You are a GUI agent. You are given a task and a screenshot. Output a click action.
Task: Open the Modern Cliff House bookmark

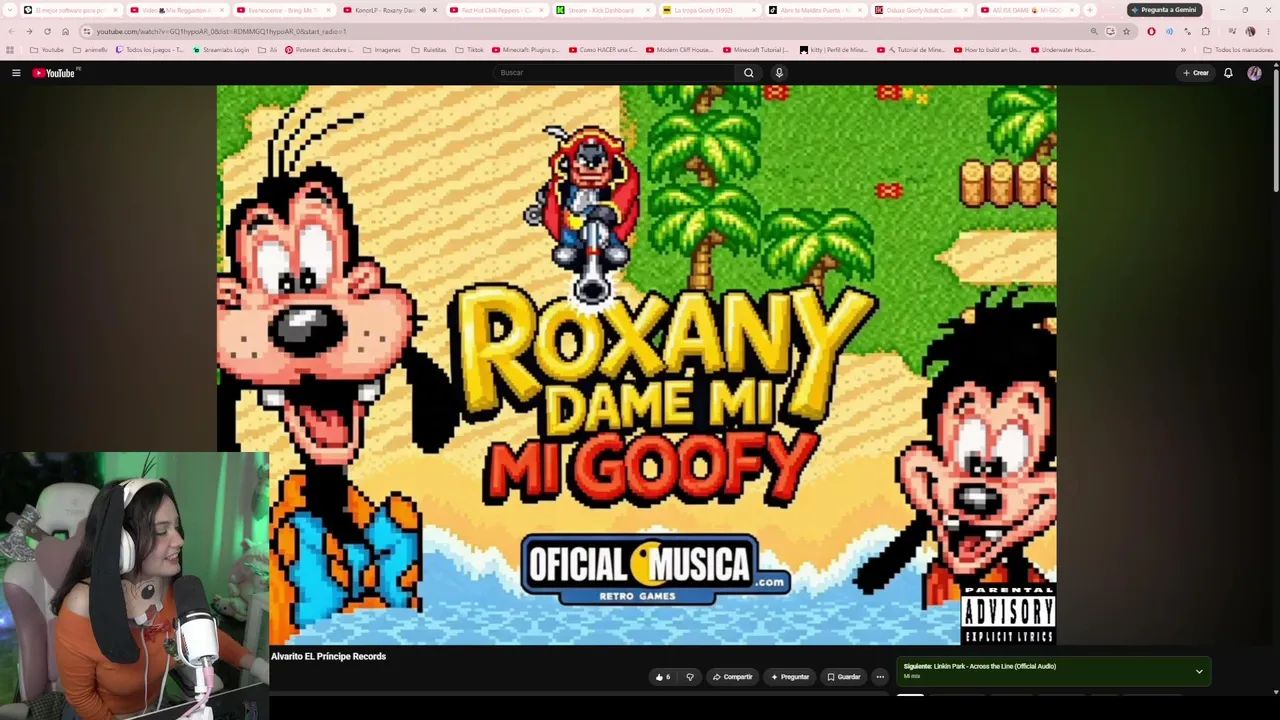[x=680, y=50]
